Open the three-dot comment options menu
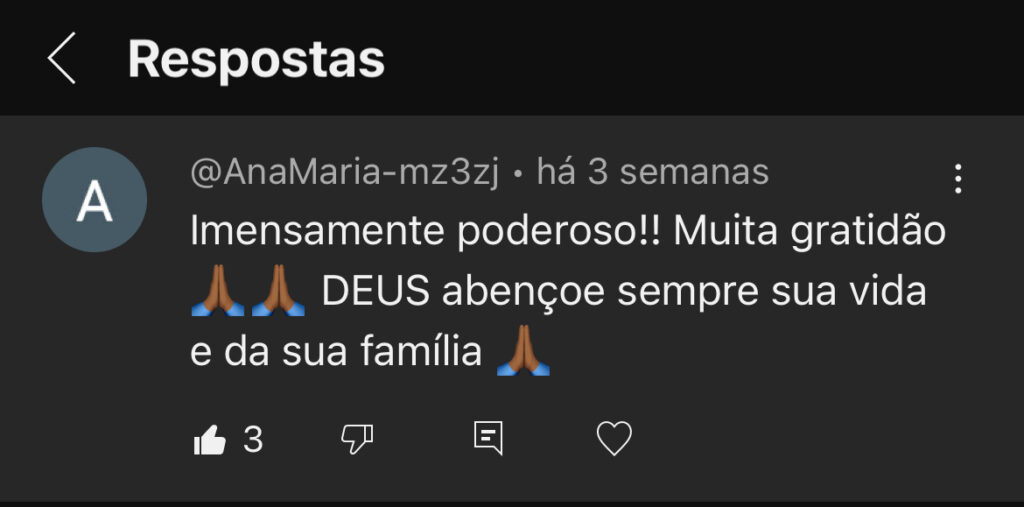The width and height of the screenshot is (1024, 507). pos(958,178)
